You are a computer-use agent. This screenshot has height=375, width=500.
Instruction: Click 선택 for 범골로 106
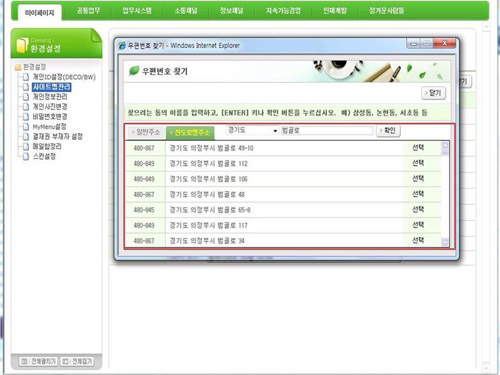pyautogui.click(x=418, y=178)
